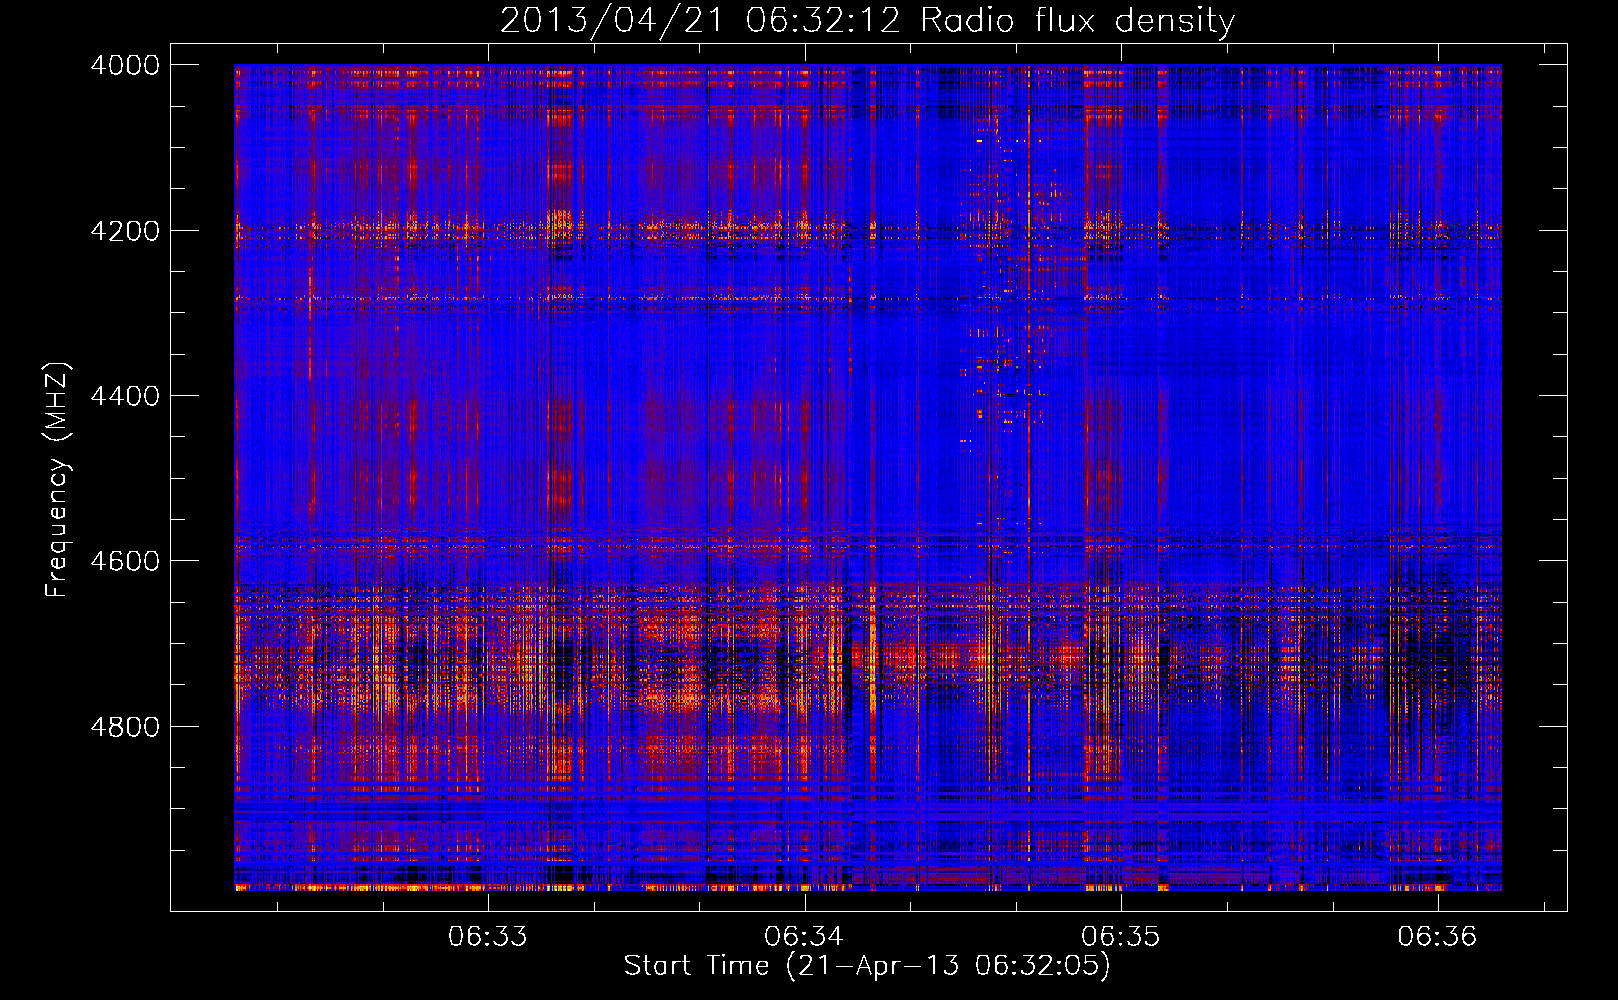The width and height of the screenshot is (1618, 1000).
Task: Click the 4800 frequency tick label
Action: [125, 726]
